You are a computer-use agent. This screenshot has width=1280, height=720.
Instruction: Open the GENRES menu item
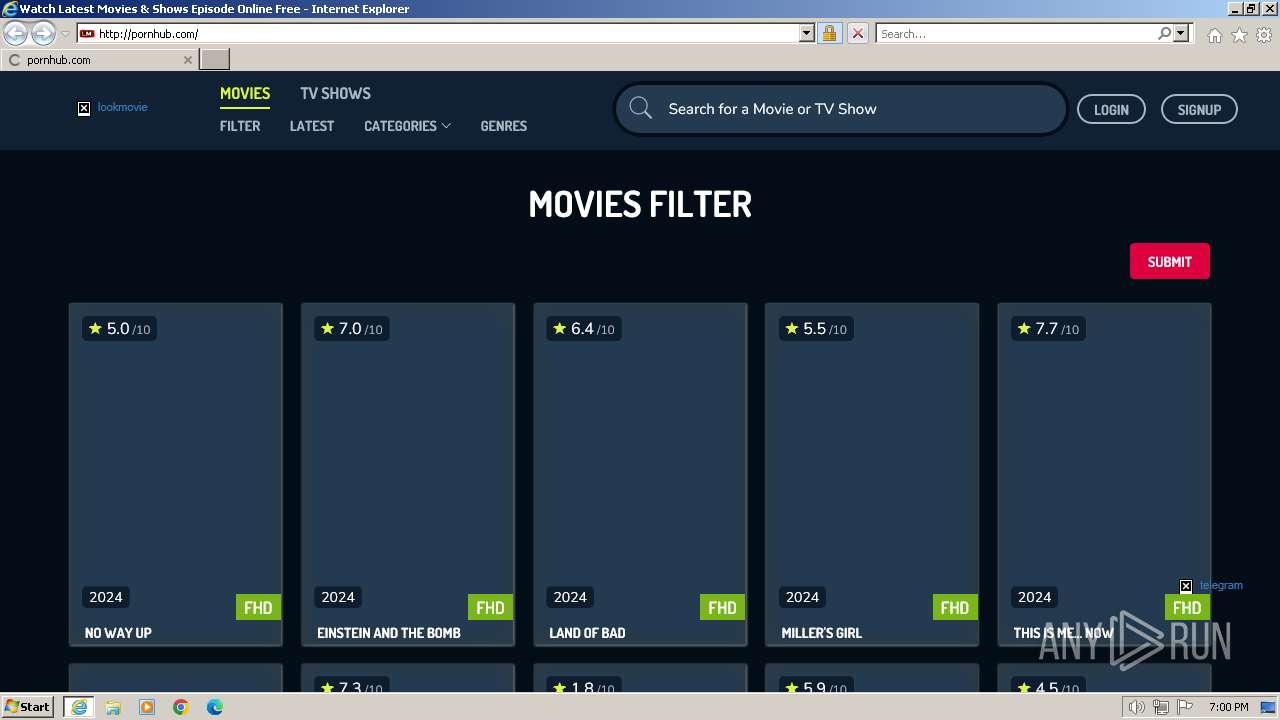pos(503,126)
